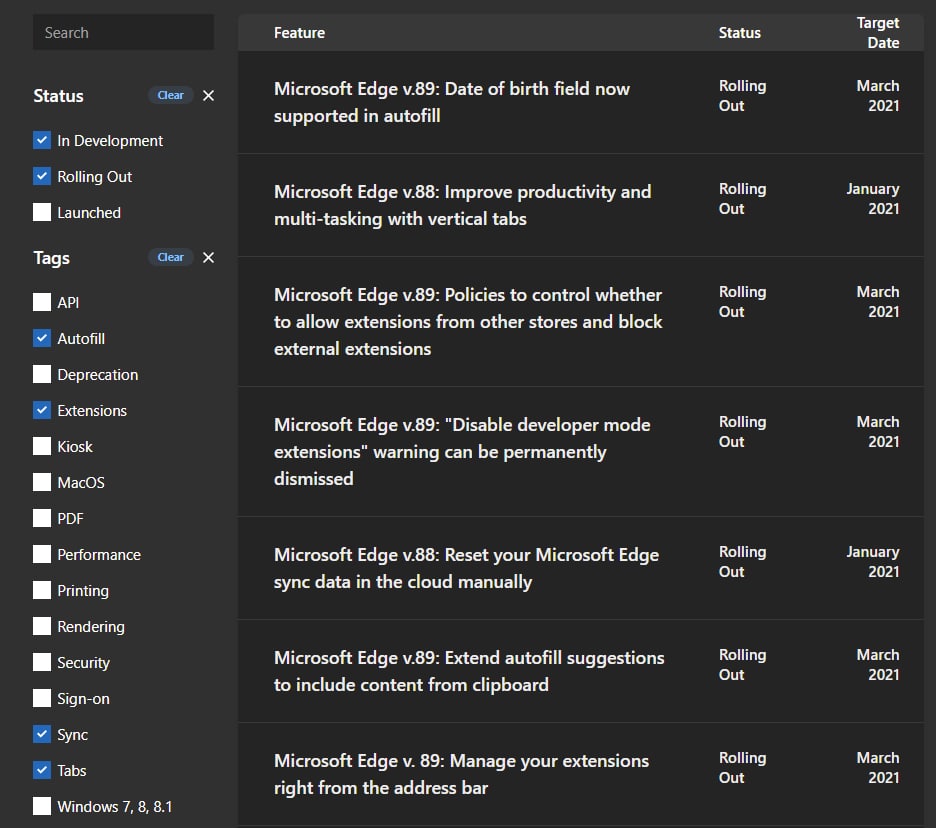This screenshot has width=936, height=828.
Task: Open Reset Edge sync data feature
Action: [466, 568]
